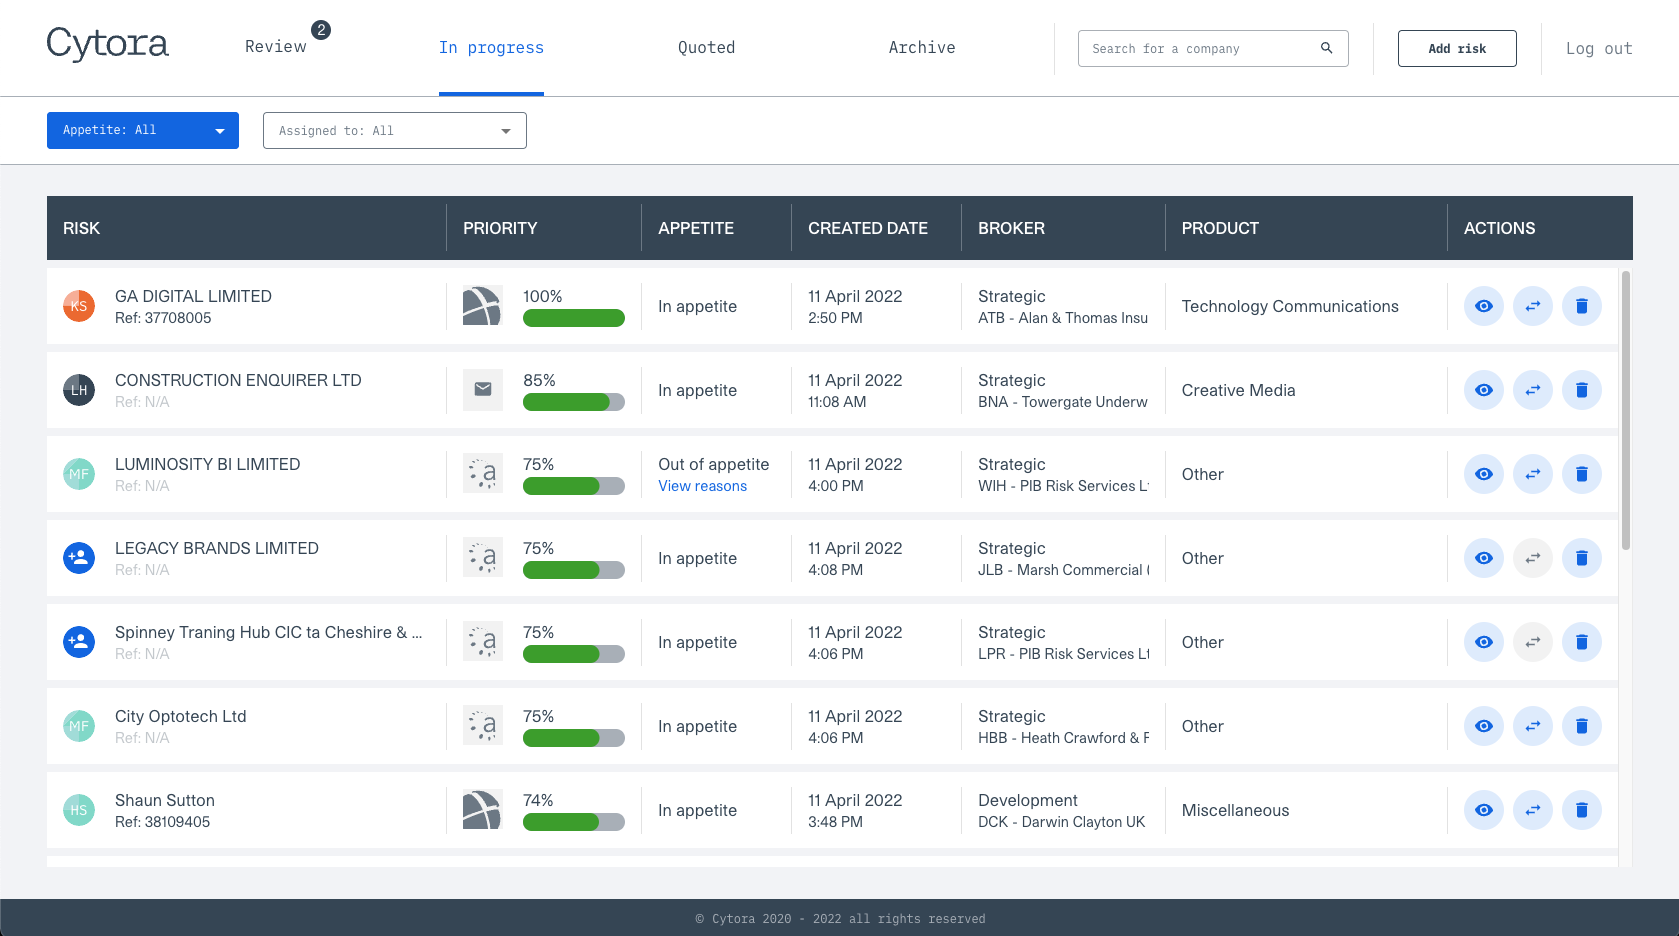Image resolution: width=1679 pixels, height=936 pixels.
Task: Click assign-user avatar for Spinney Traning Hub
Action: tap(79, 642)
